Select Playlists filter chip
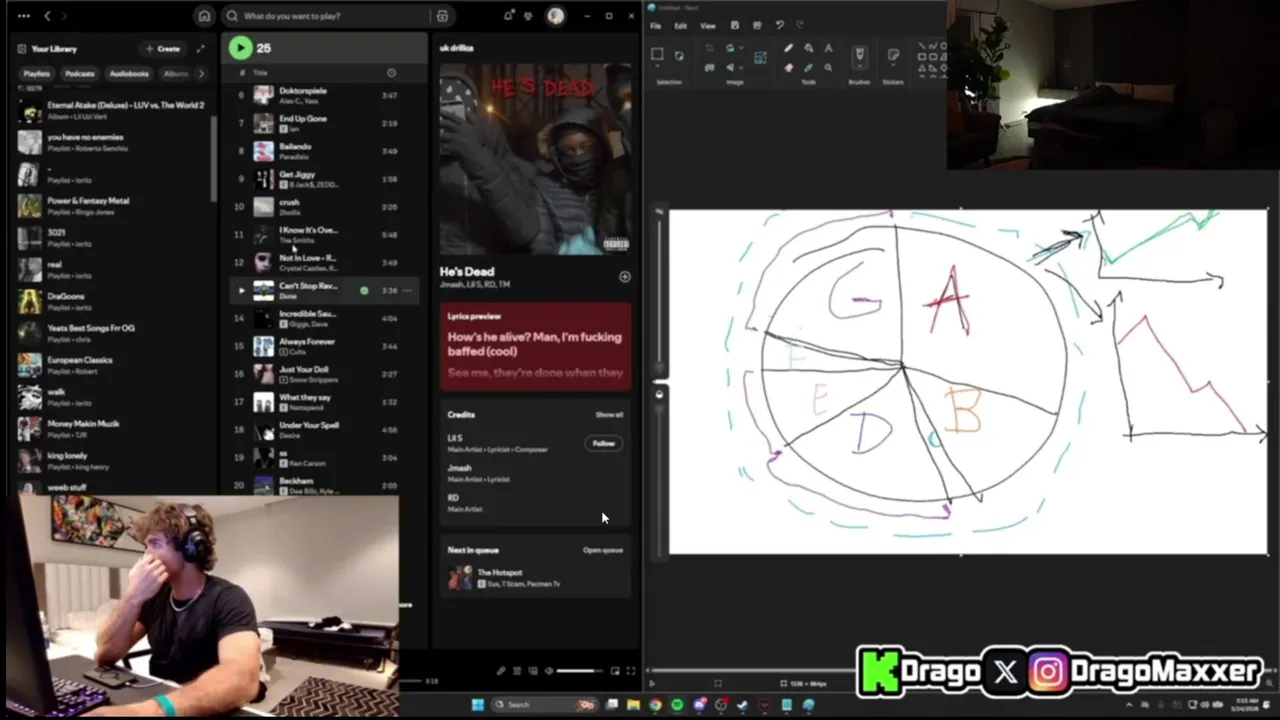Viewport: 1280px width, 720px height. click(x=37, y=73)
